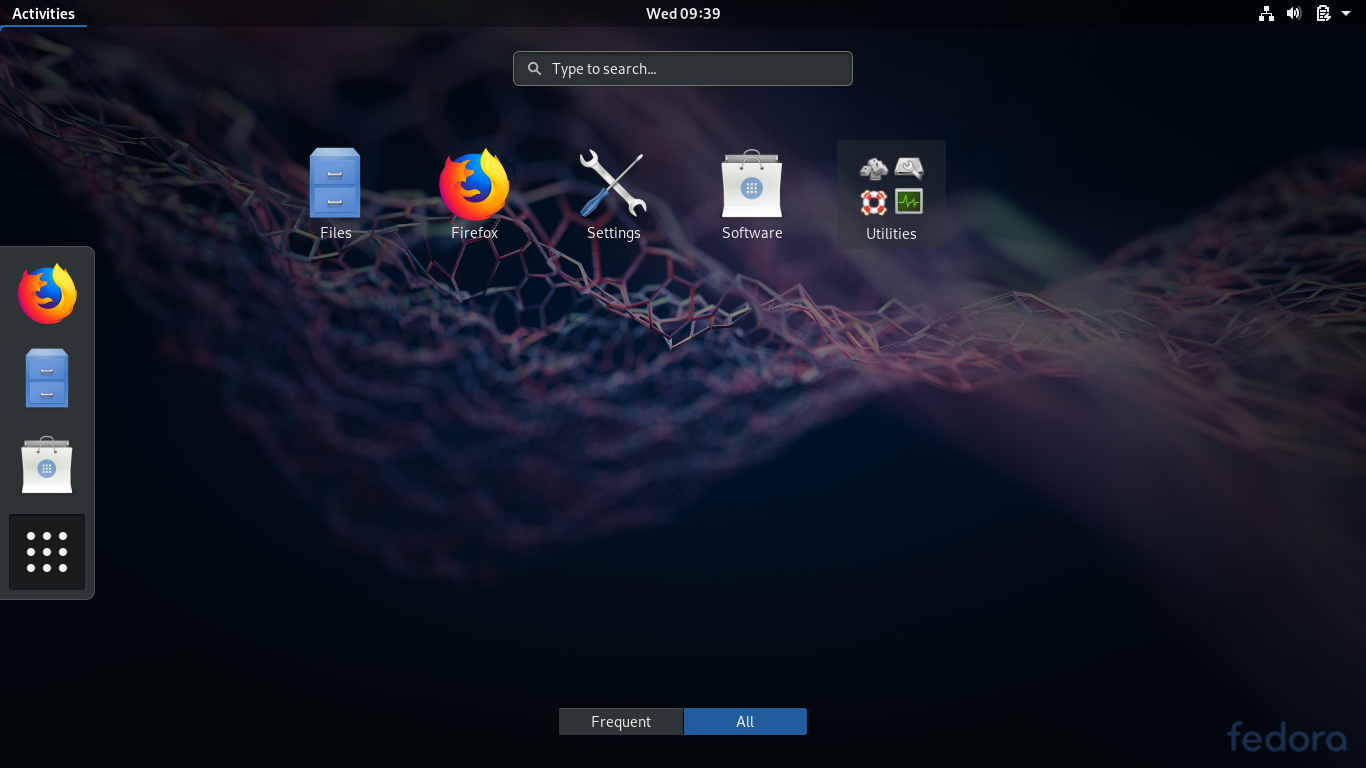This screenshot has height=768, width=1366.
Task: Click the wired network status icon
Action: [1266, 13]
